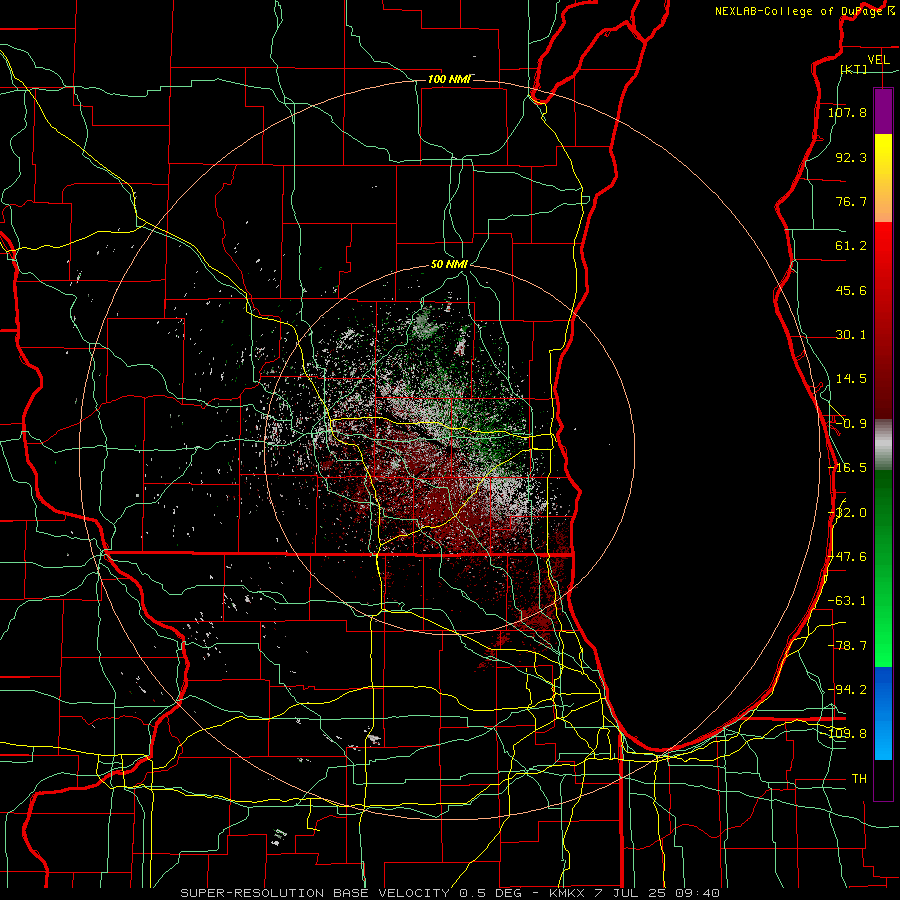
Task: Click the 50 NMI range ring label
Action: [449, 265]
